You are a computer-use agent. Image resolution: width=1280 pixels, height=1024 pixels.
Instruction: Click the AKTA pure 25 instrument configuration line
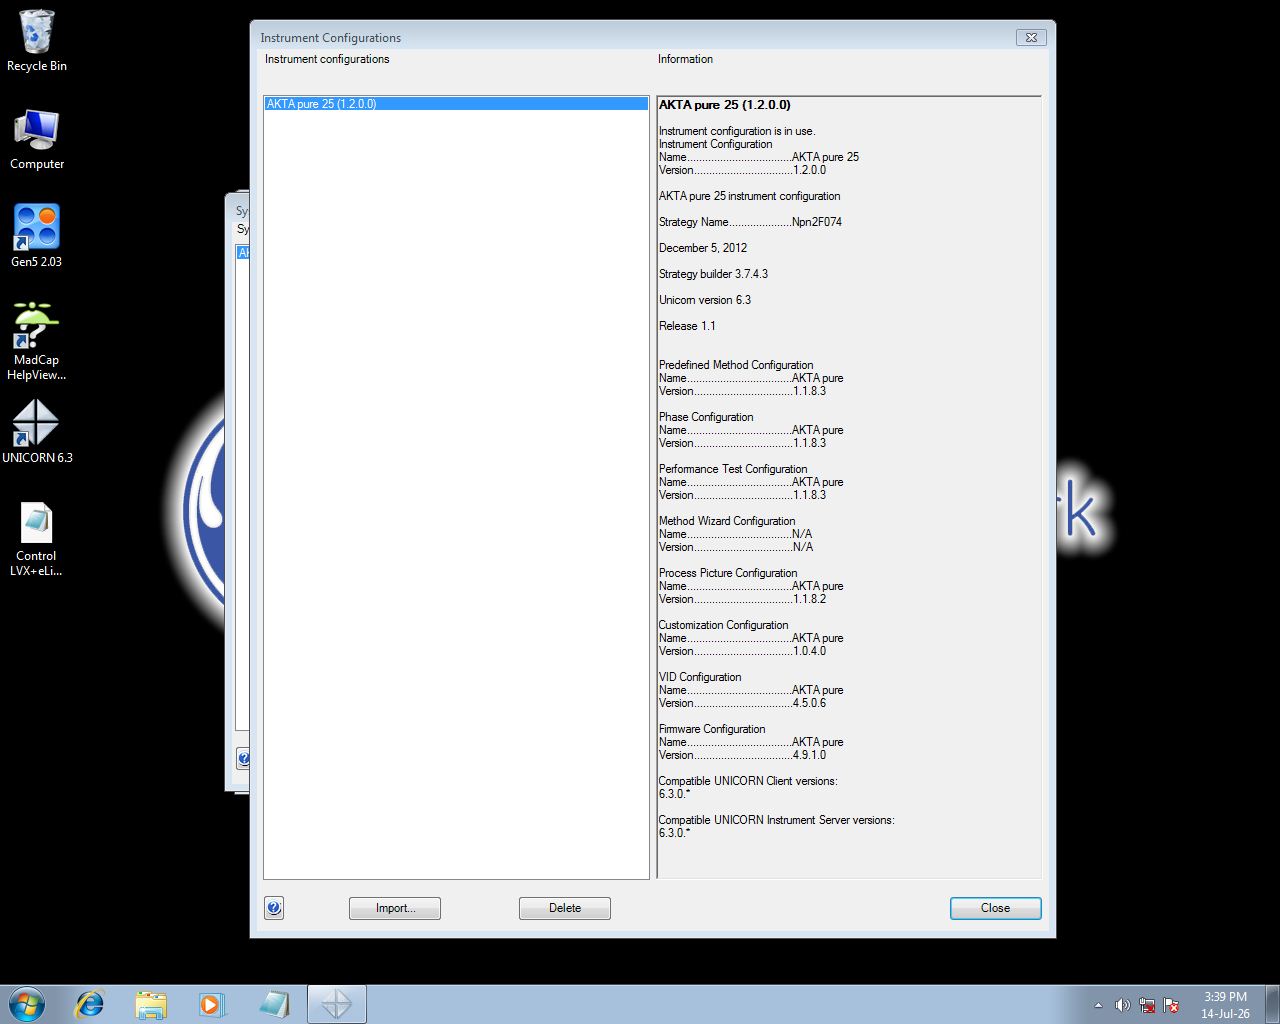coord(749,196)
